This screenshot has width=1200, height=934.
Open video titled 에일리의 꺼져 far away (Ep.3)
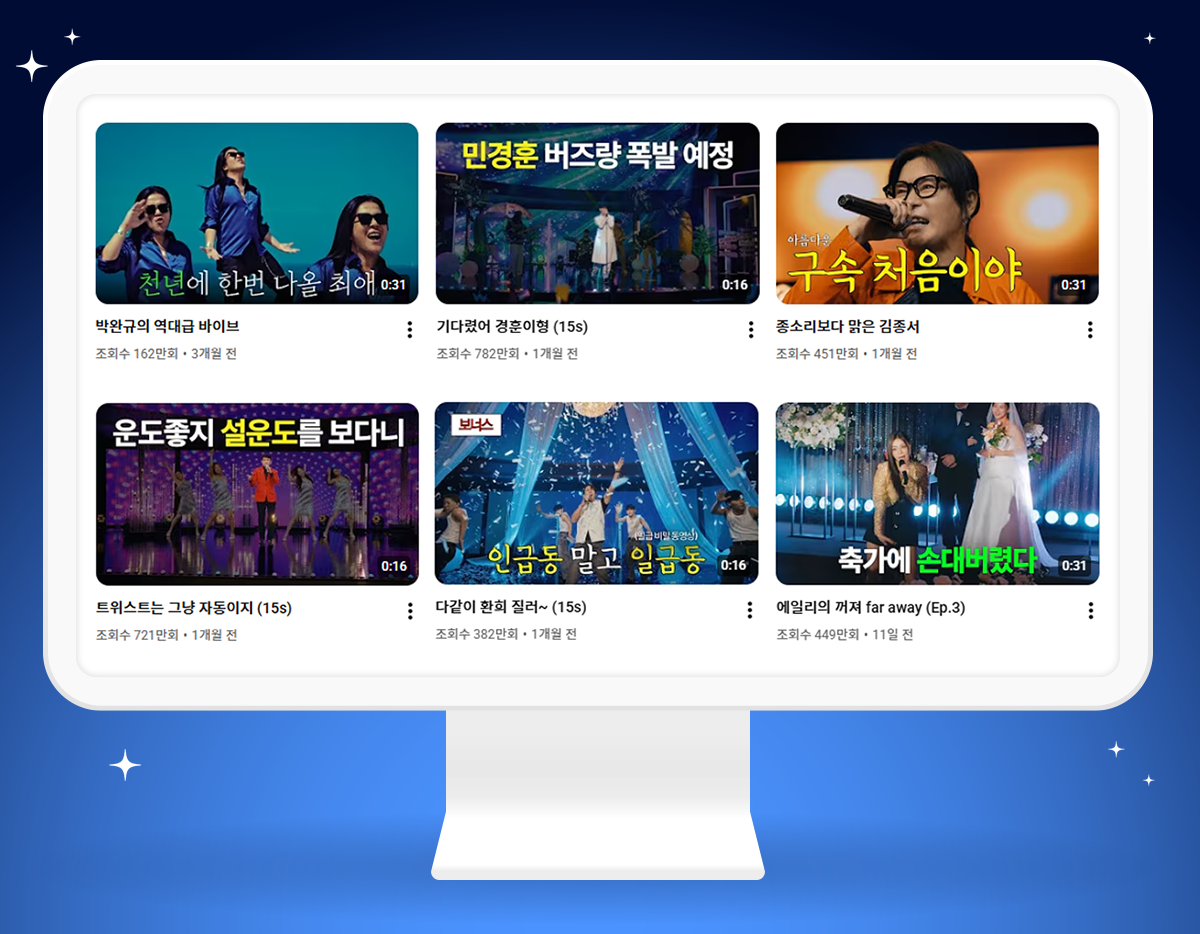coord(870,606)
